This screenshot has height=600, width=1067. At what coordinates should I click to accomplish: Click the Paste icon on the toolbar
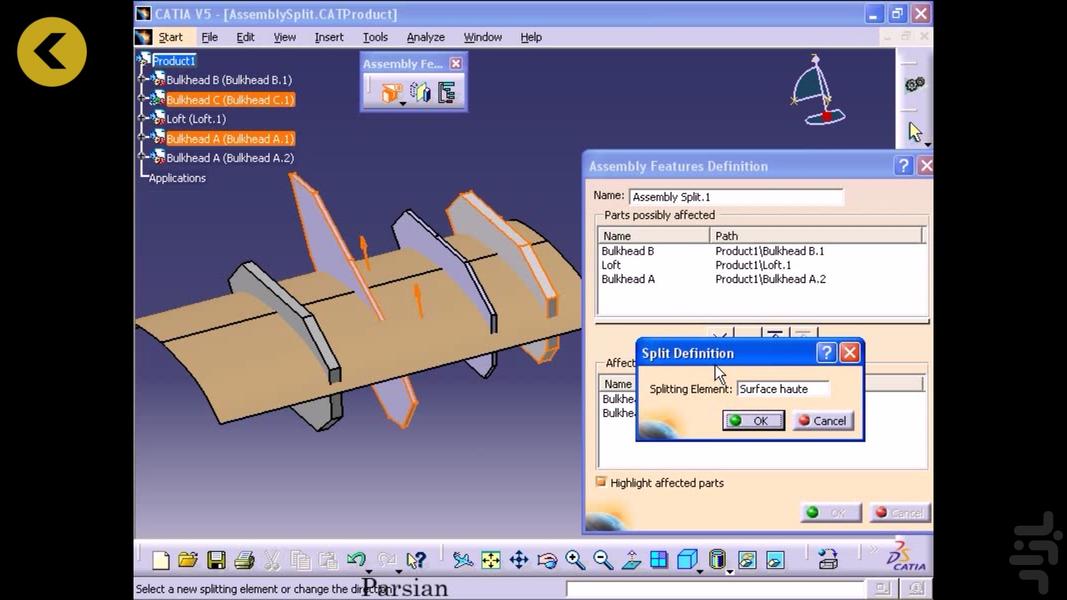click(328, 559)
